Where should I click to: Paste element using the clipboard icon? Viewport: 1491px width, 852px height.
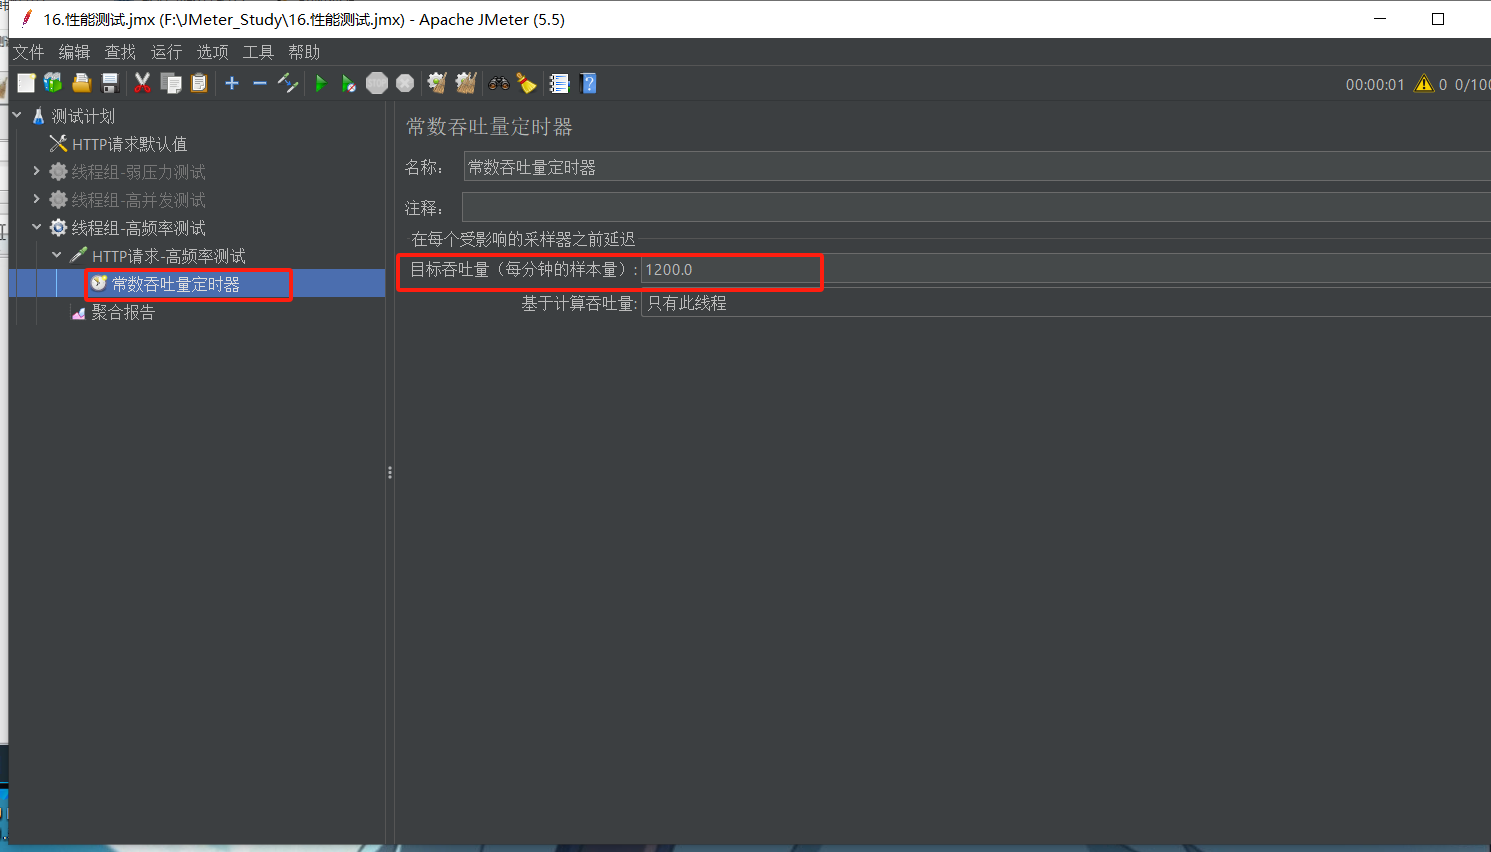[199, 83]
